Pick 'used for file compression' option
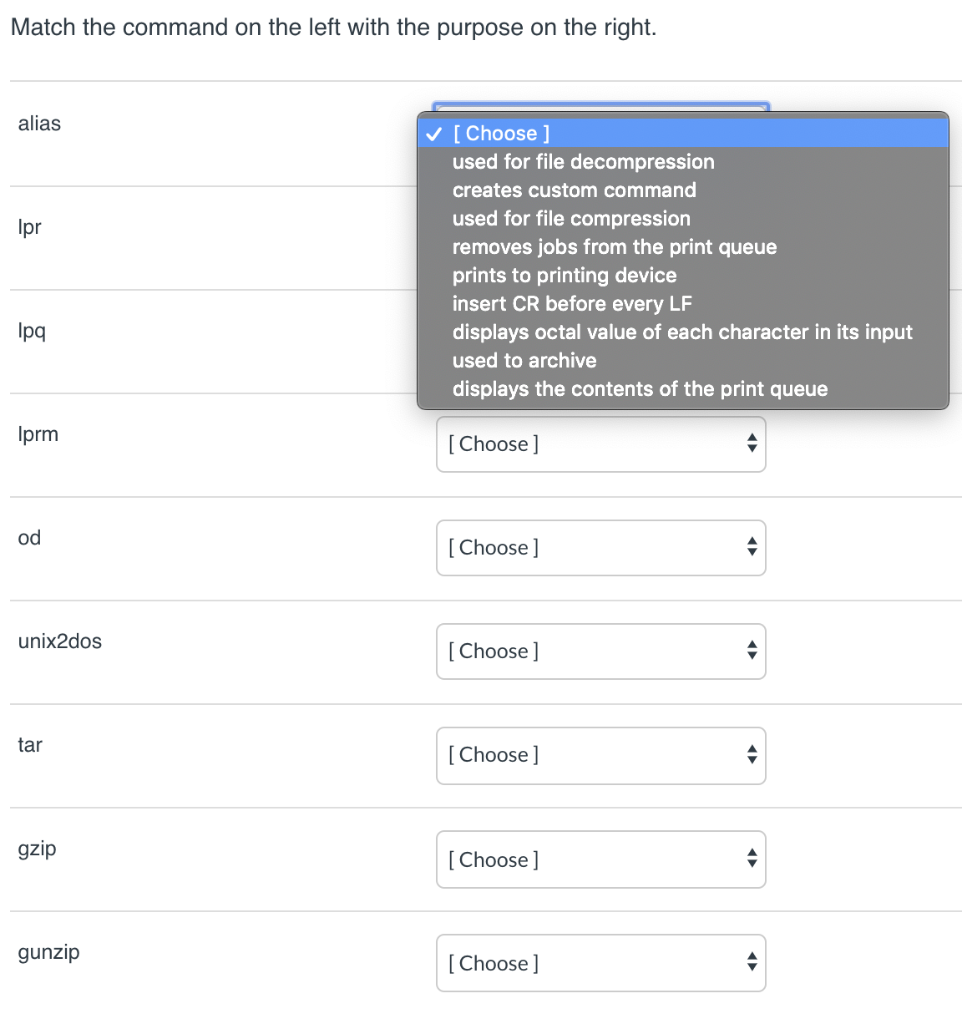The height and width of the screenshot is (1024, 962). point(571,219)
